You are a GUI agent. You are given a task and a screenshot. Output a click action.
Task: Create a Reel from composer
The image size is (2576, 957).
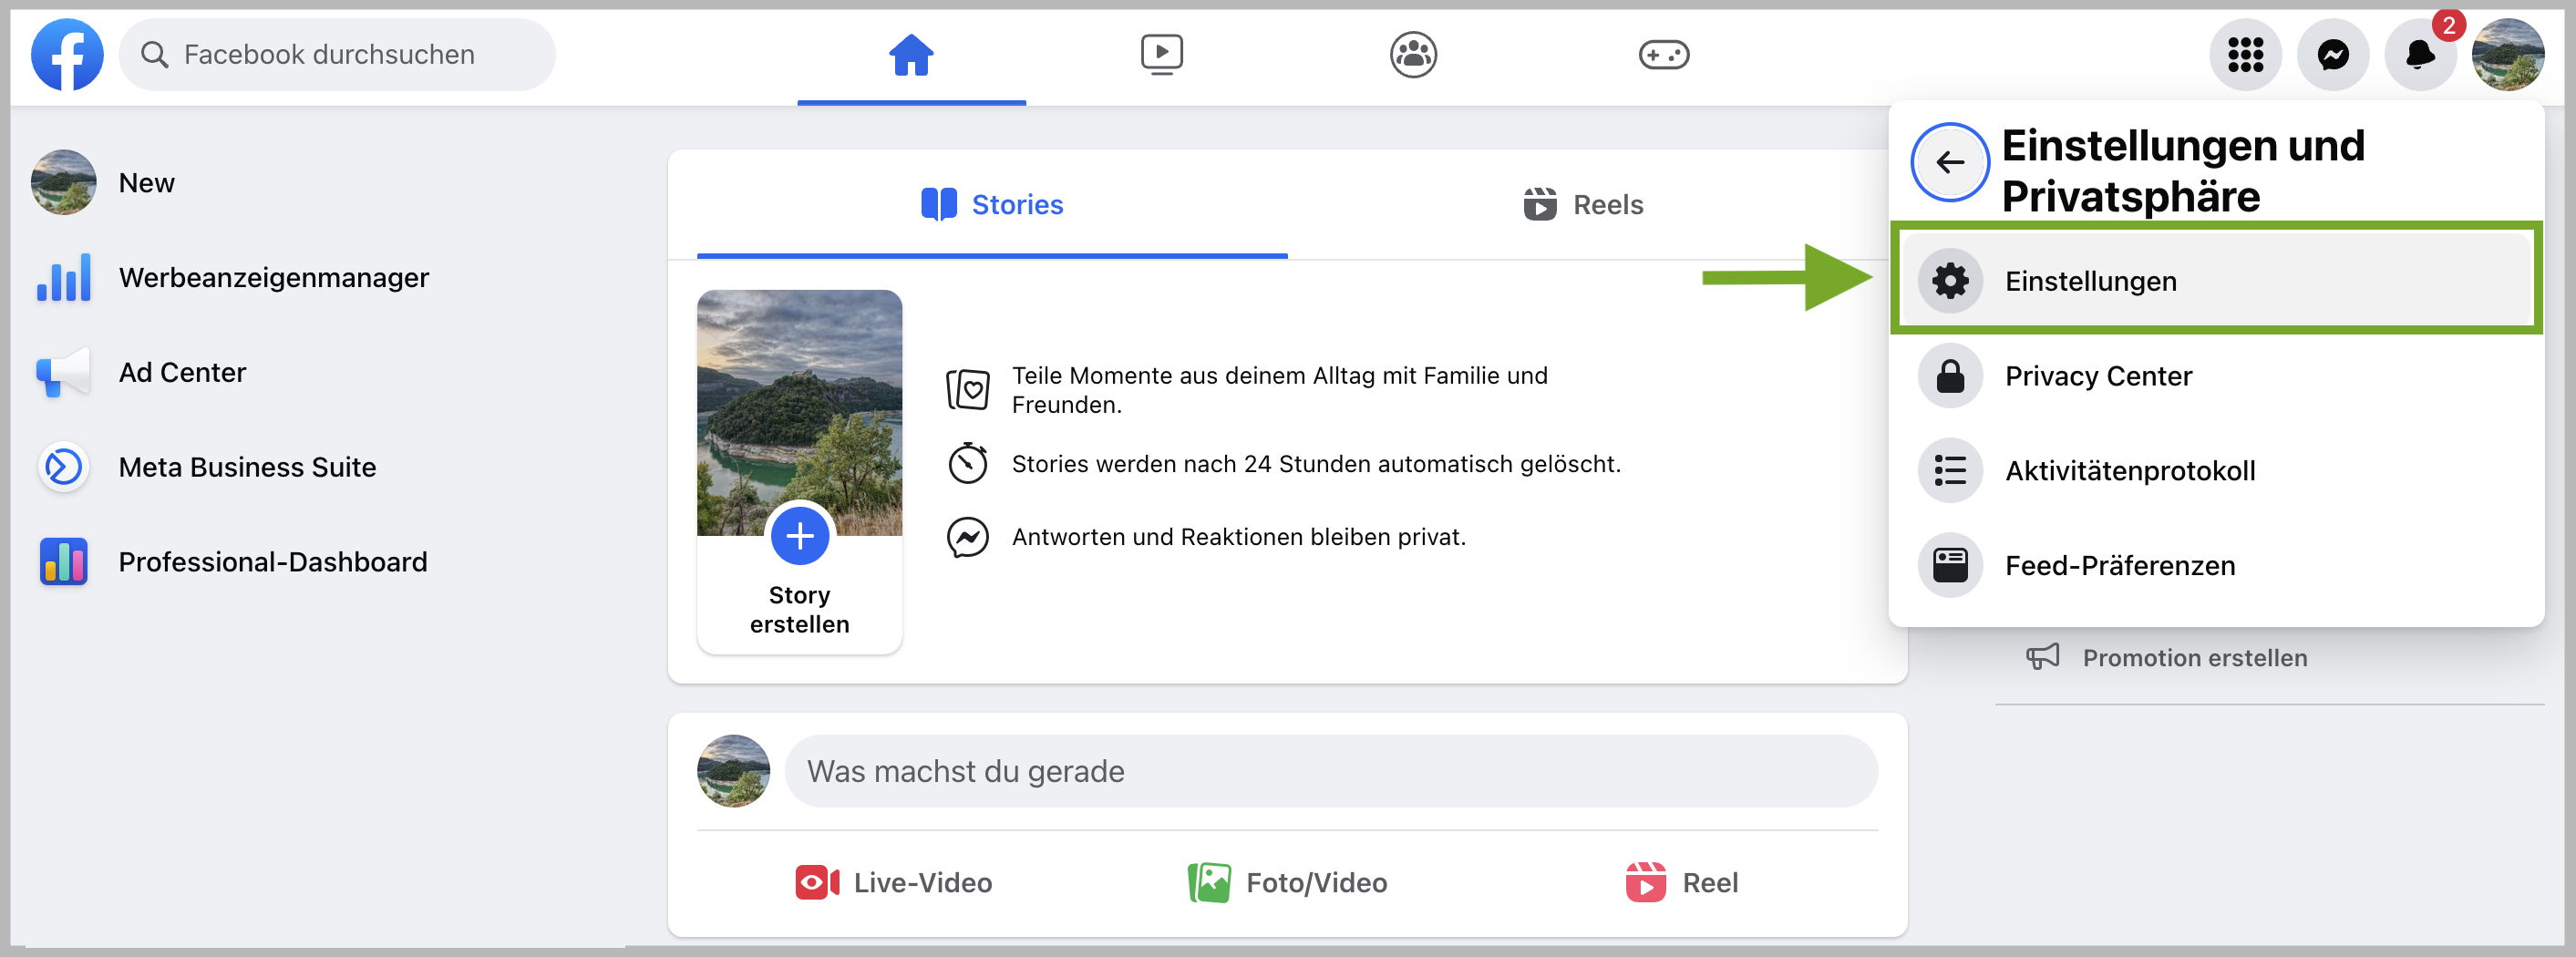(x=1681, y=883)
